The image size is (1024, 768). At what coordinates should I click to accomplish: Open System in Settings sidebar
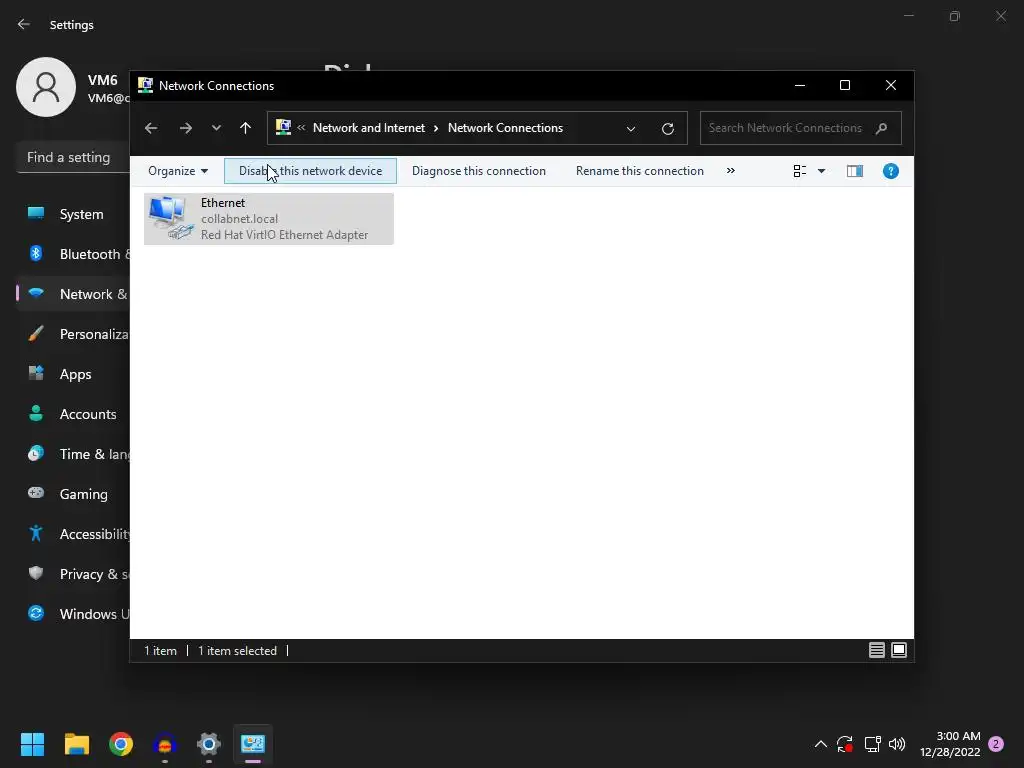coord(72,214)
